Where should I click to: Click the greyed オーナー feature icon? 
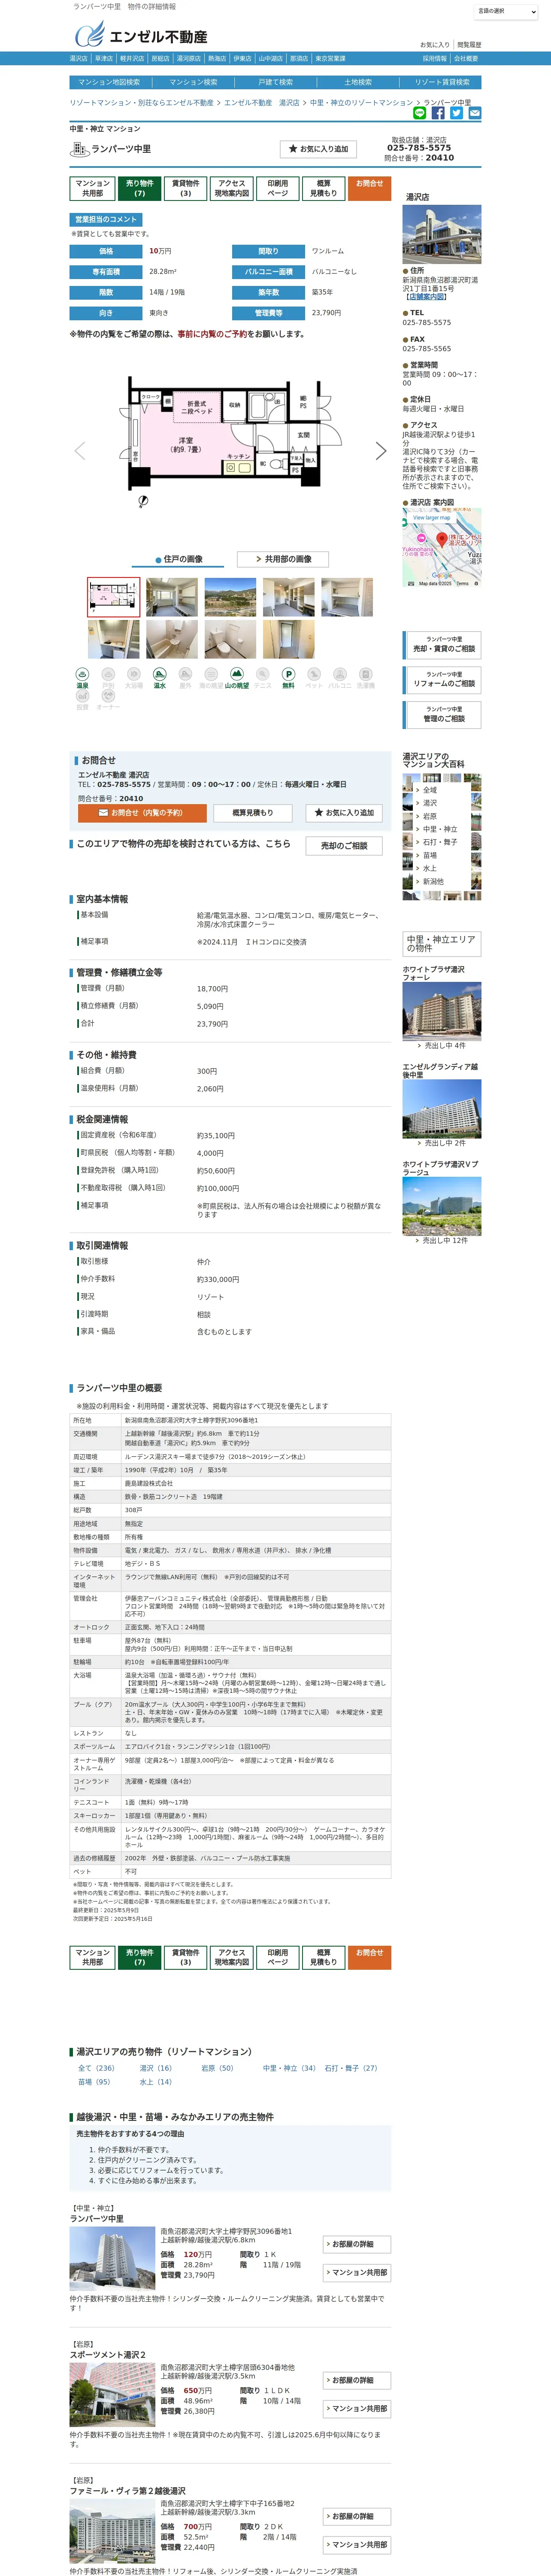pos(108,699)
